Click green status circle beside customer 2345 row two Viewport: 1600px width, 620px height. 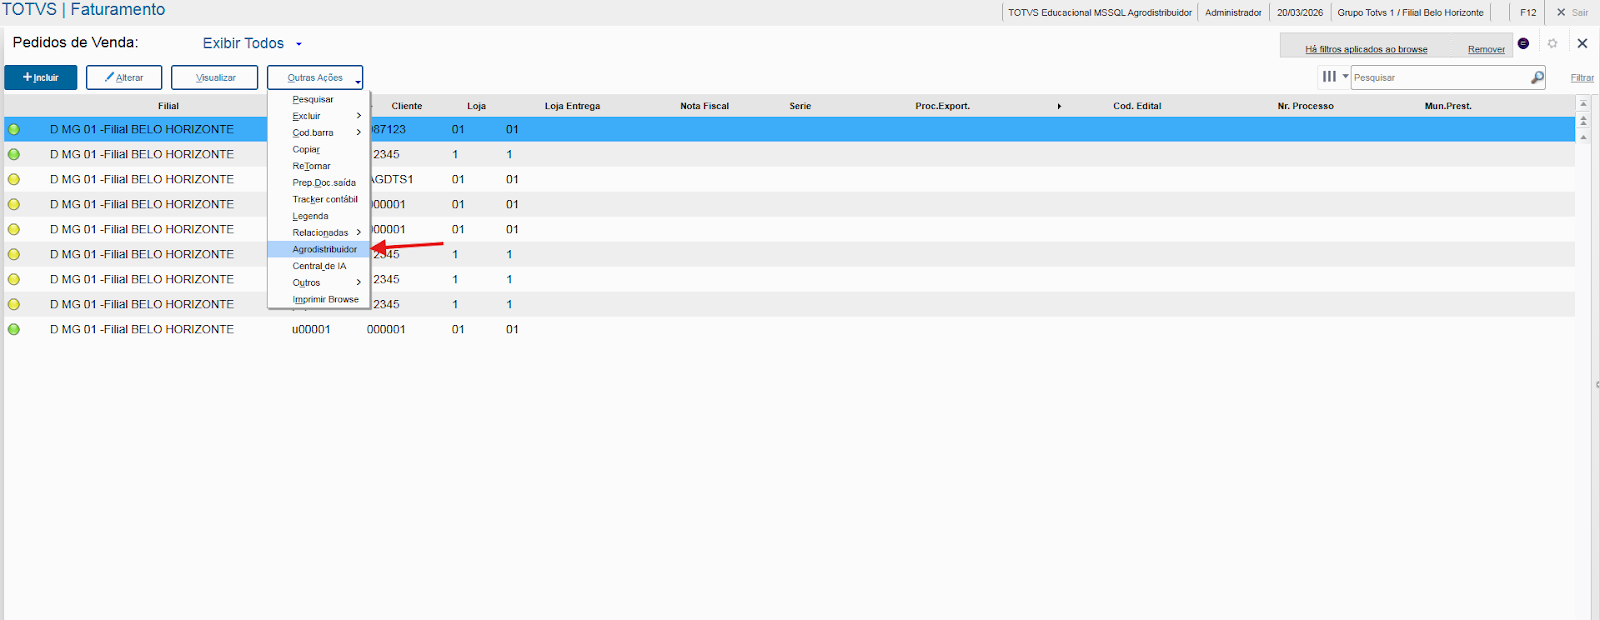tap(14, 154)
